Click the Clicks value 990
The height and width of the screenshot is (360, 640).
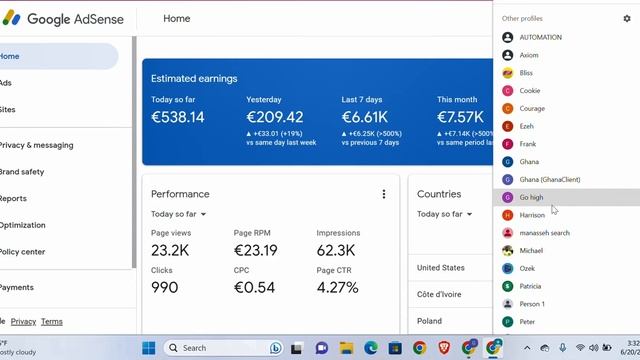point(164,287)
